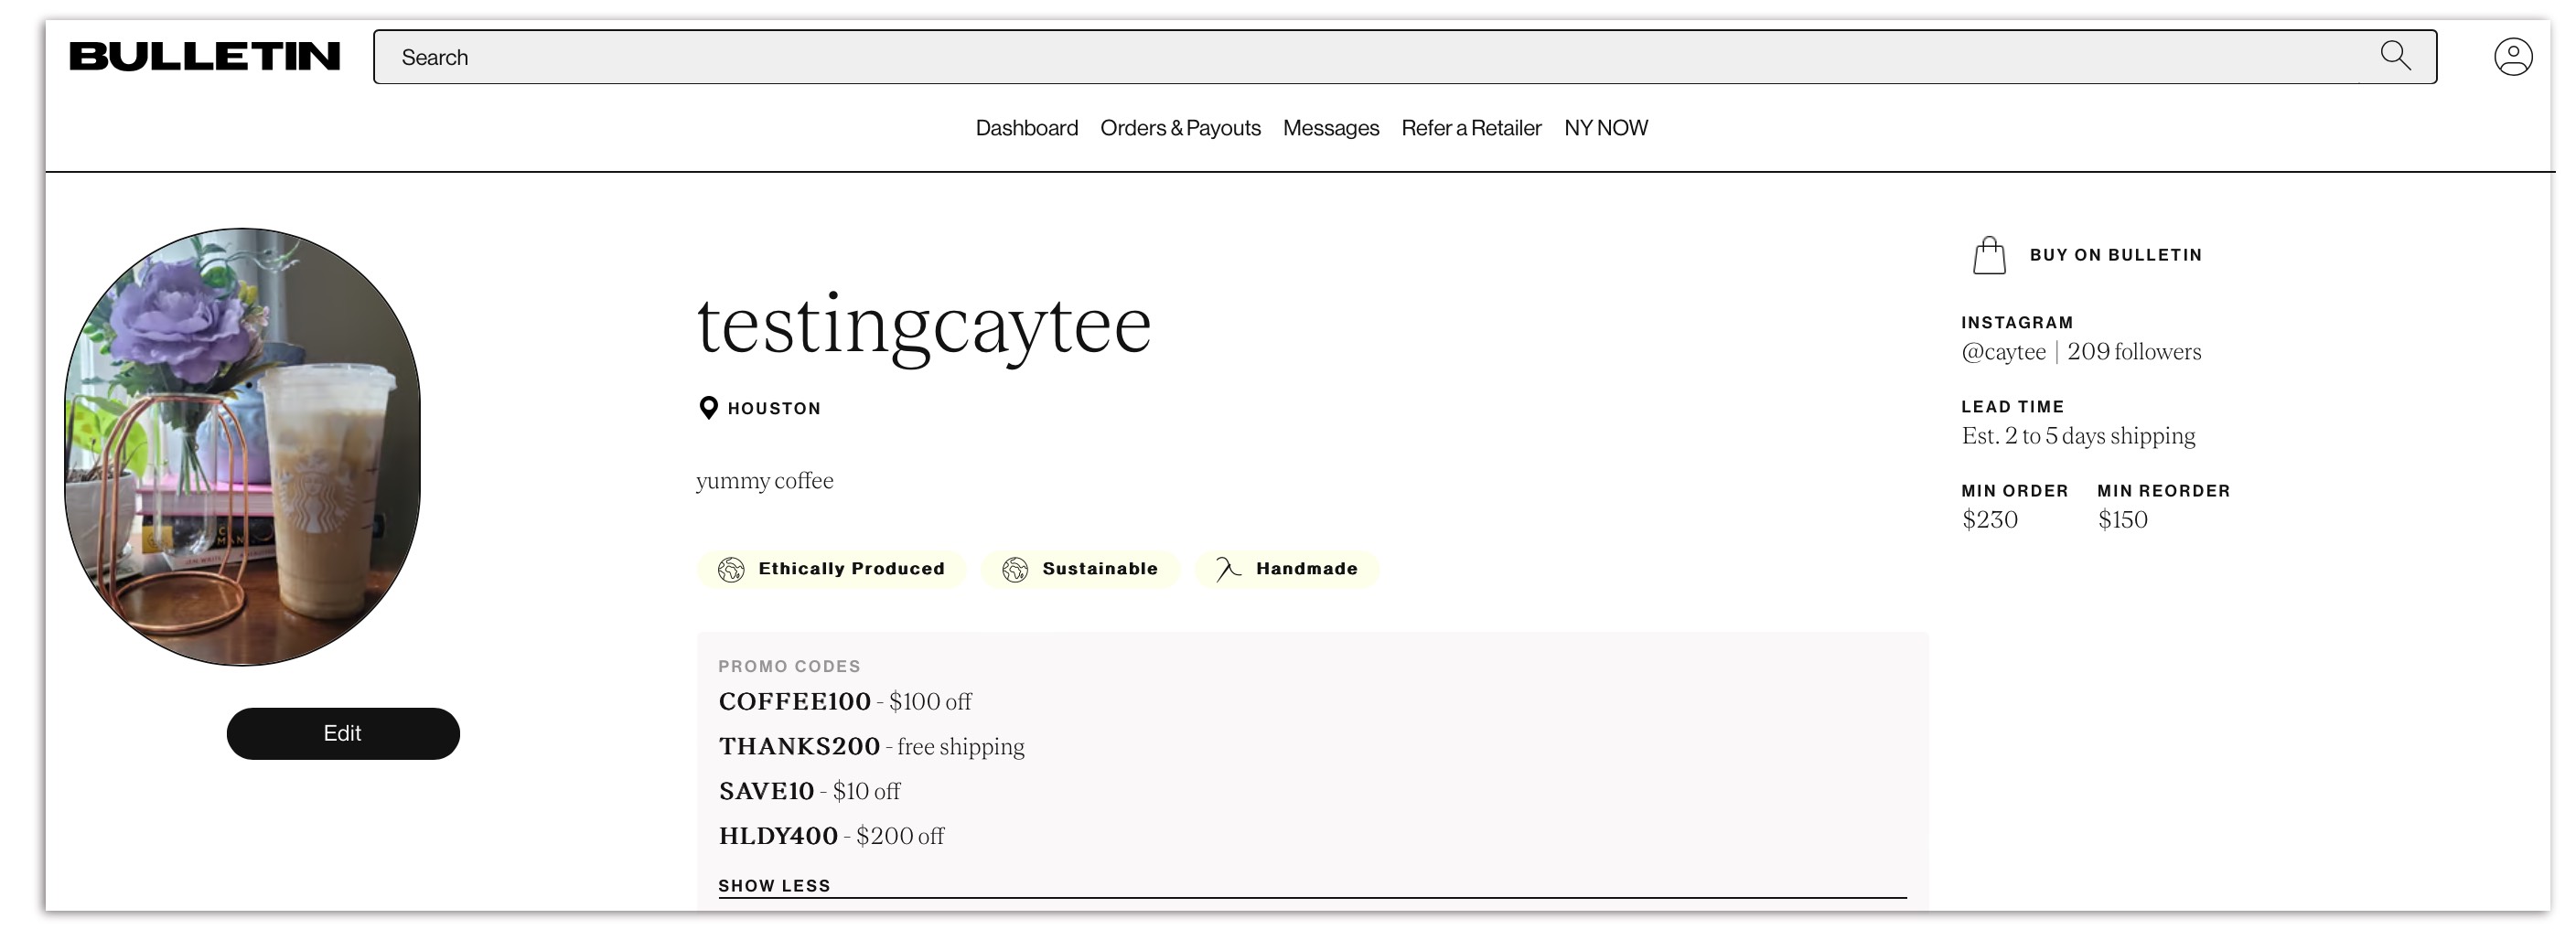The width and height of the screenshot is (2576, 940).
Task: Click the BULLETIN logo
Action: coord(205,57)
